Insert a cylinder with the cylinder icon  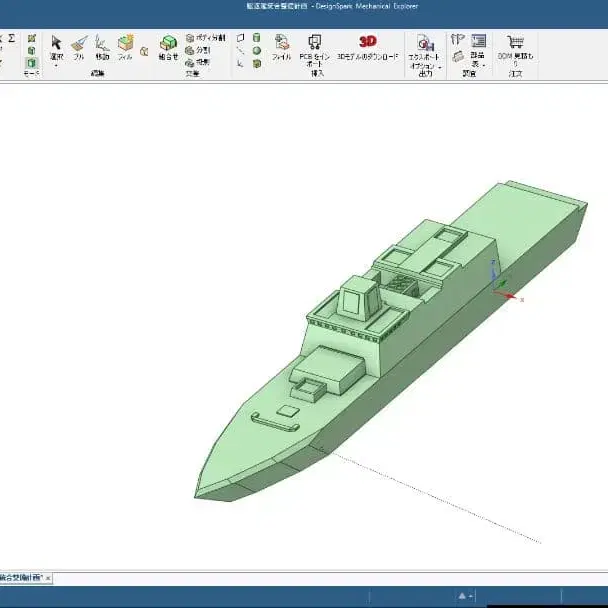(256, 38)
